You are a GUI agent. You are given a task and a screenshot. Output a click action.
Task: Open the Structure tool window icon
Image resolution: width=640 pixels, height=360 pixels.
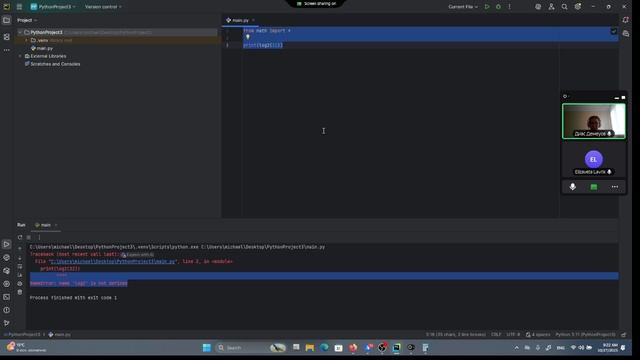coord(7,37)
